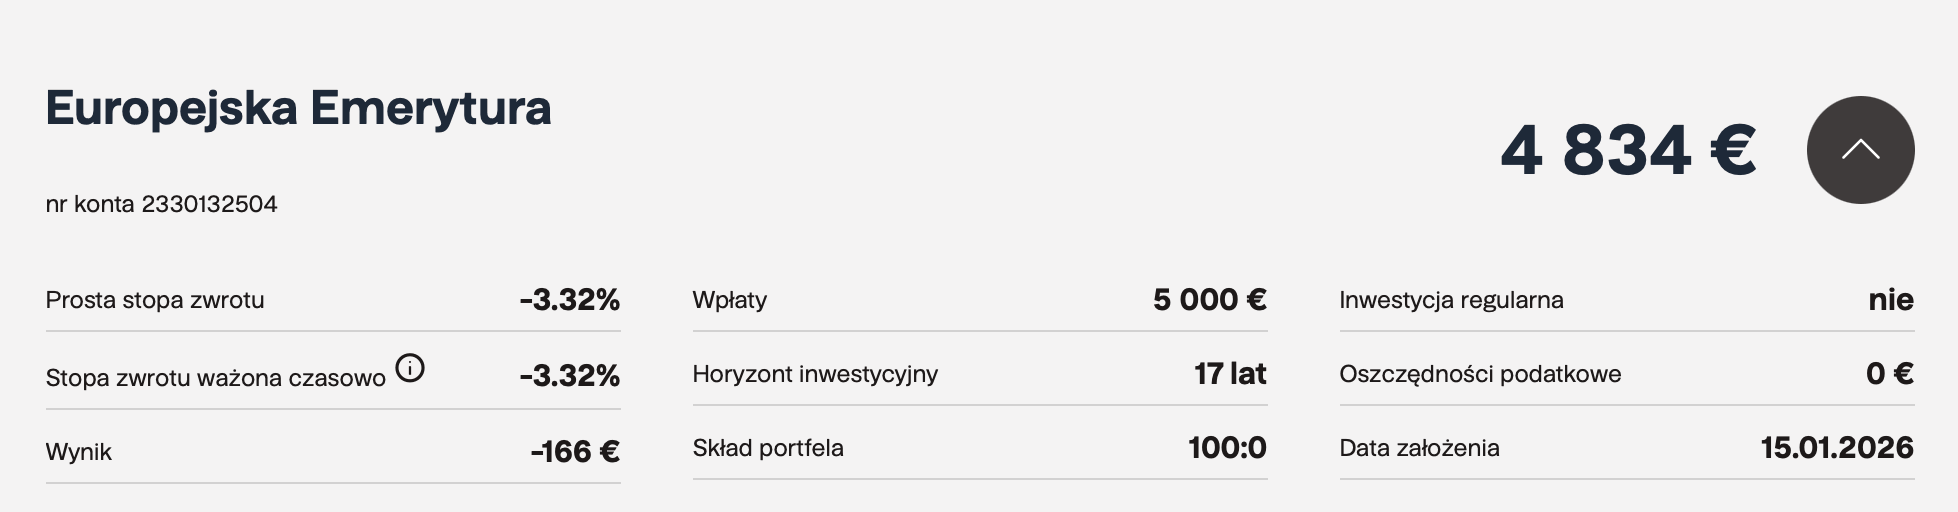The width and height of the screenshot is (1958, 512).
Task: Click the 100:0 portfolio composition value
Action: (x=1227, y=448)
